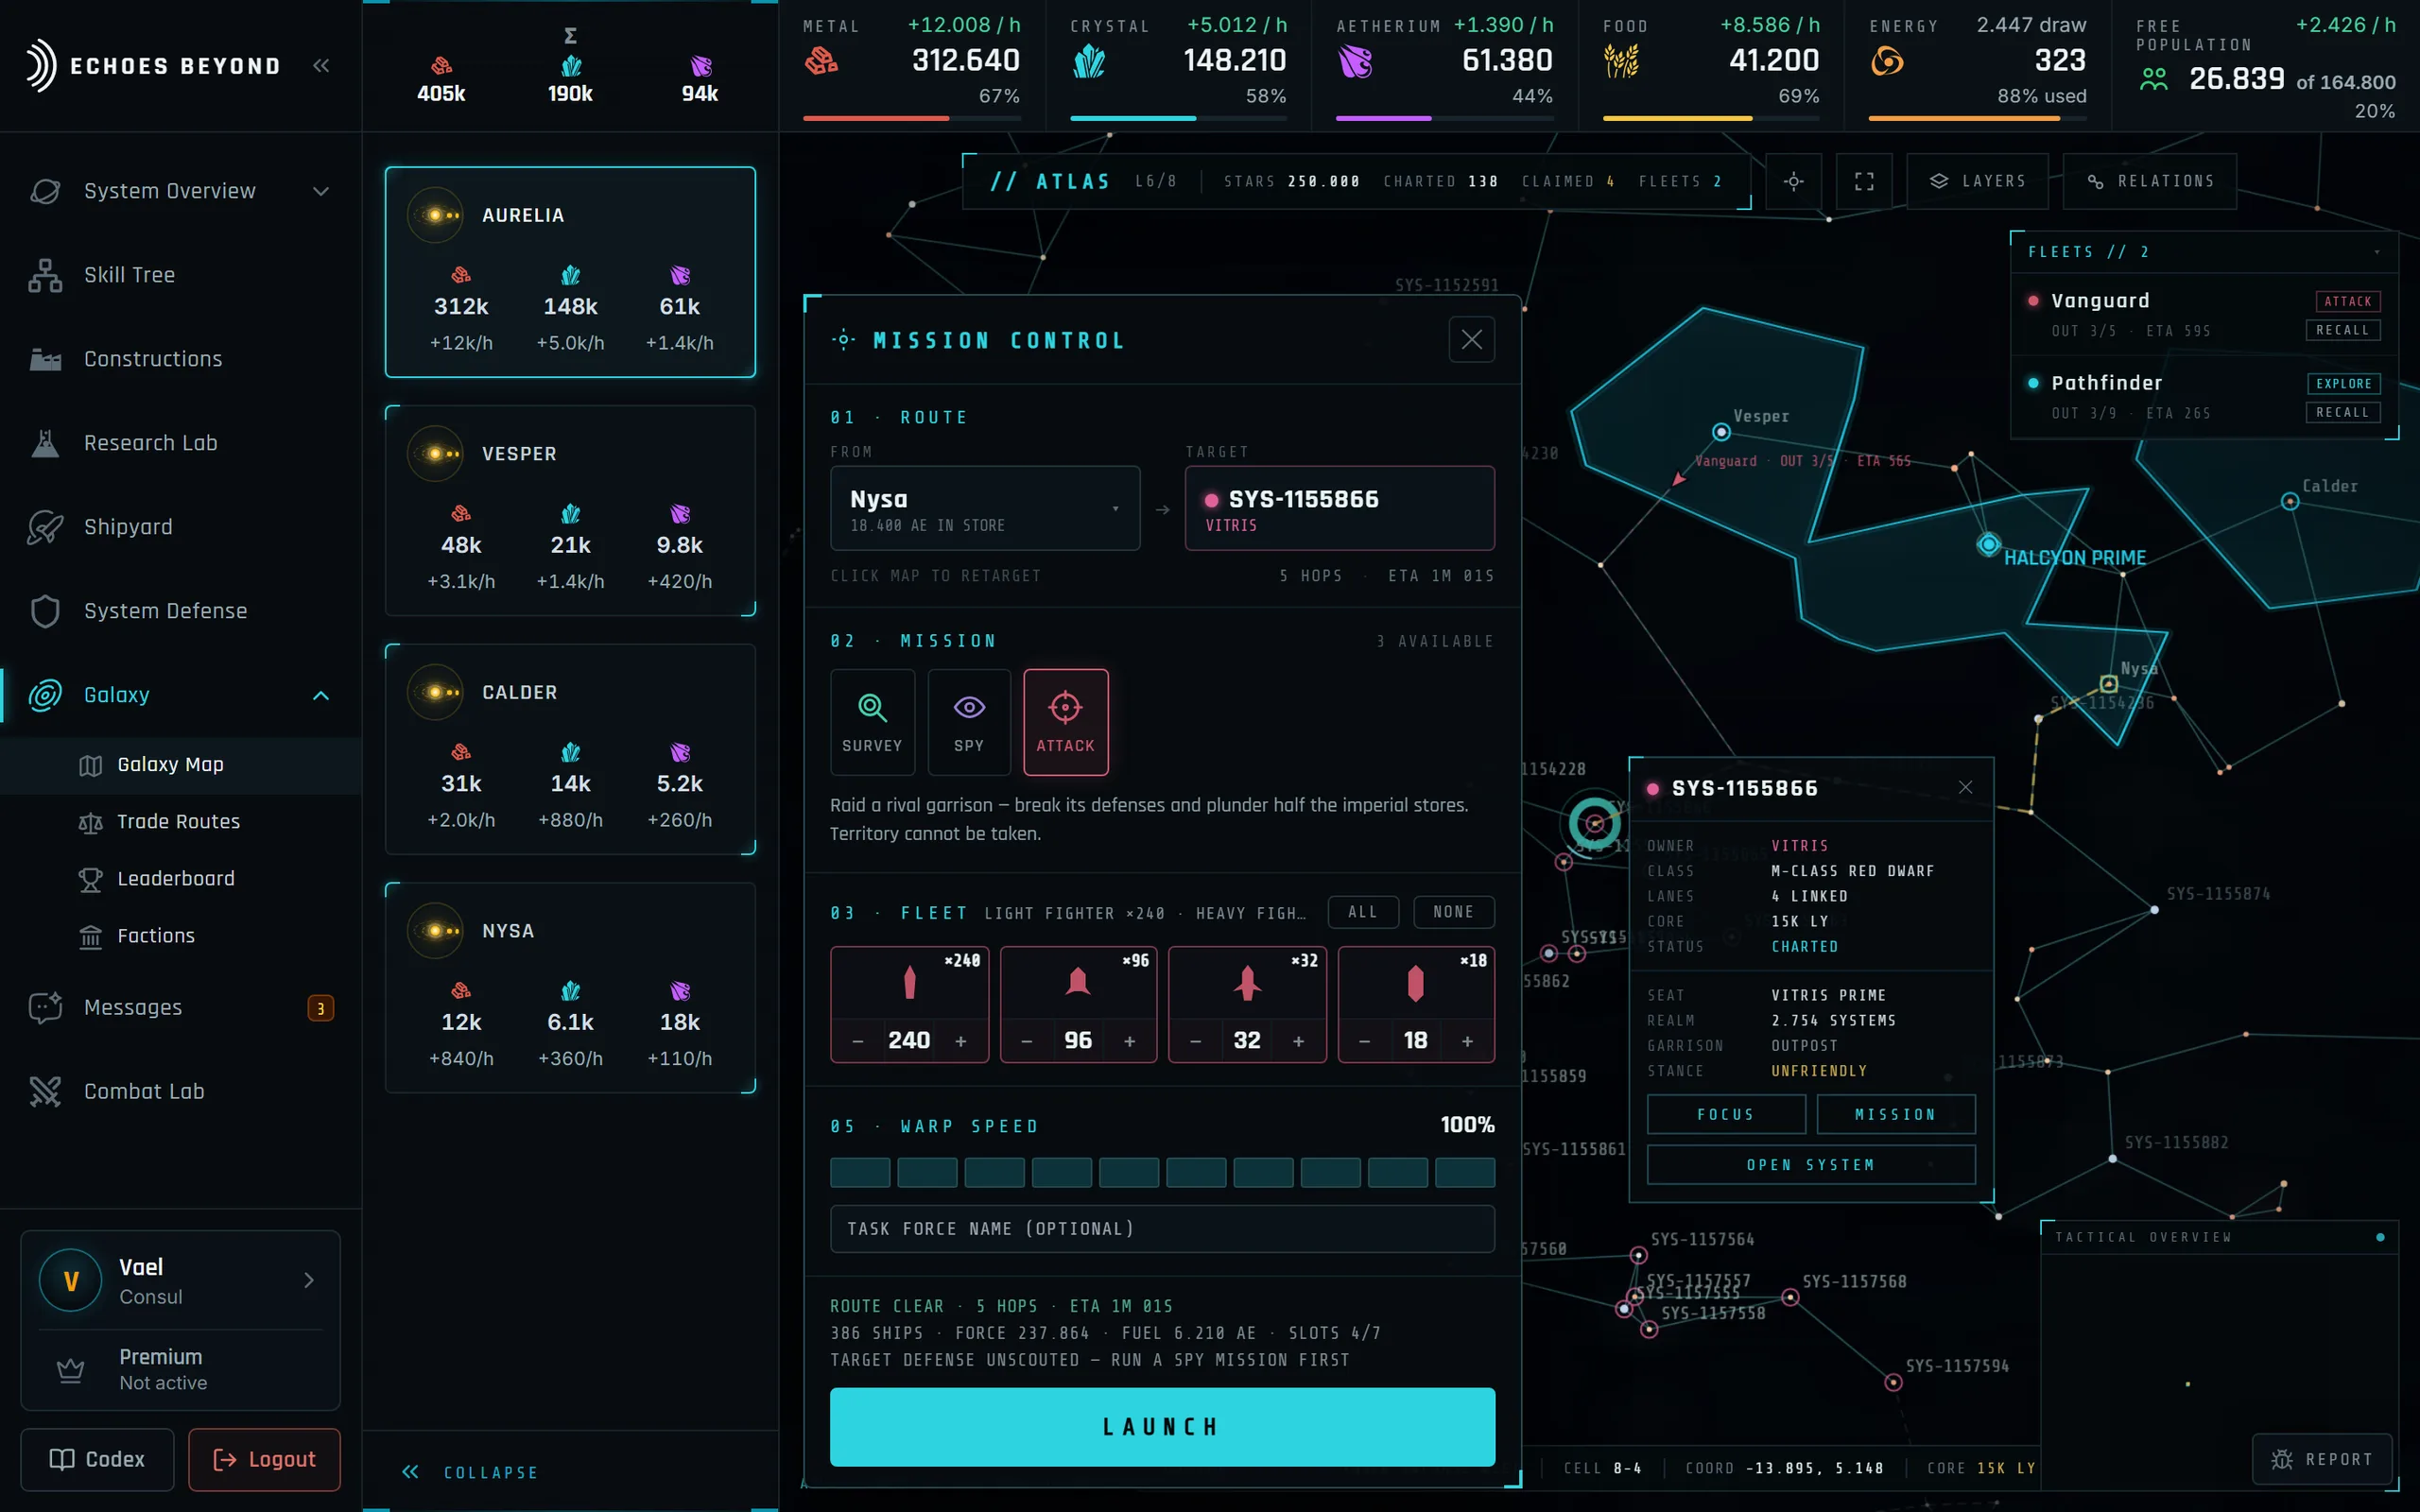Focus the Task Force Name field
2420x1512 pixels.
1162,1229
